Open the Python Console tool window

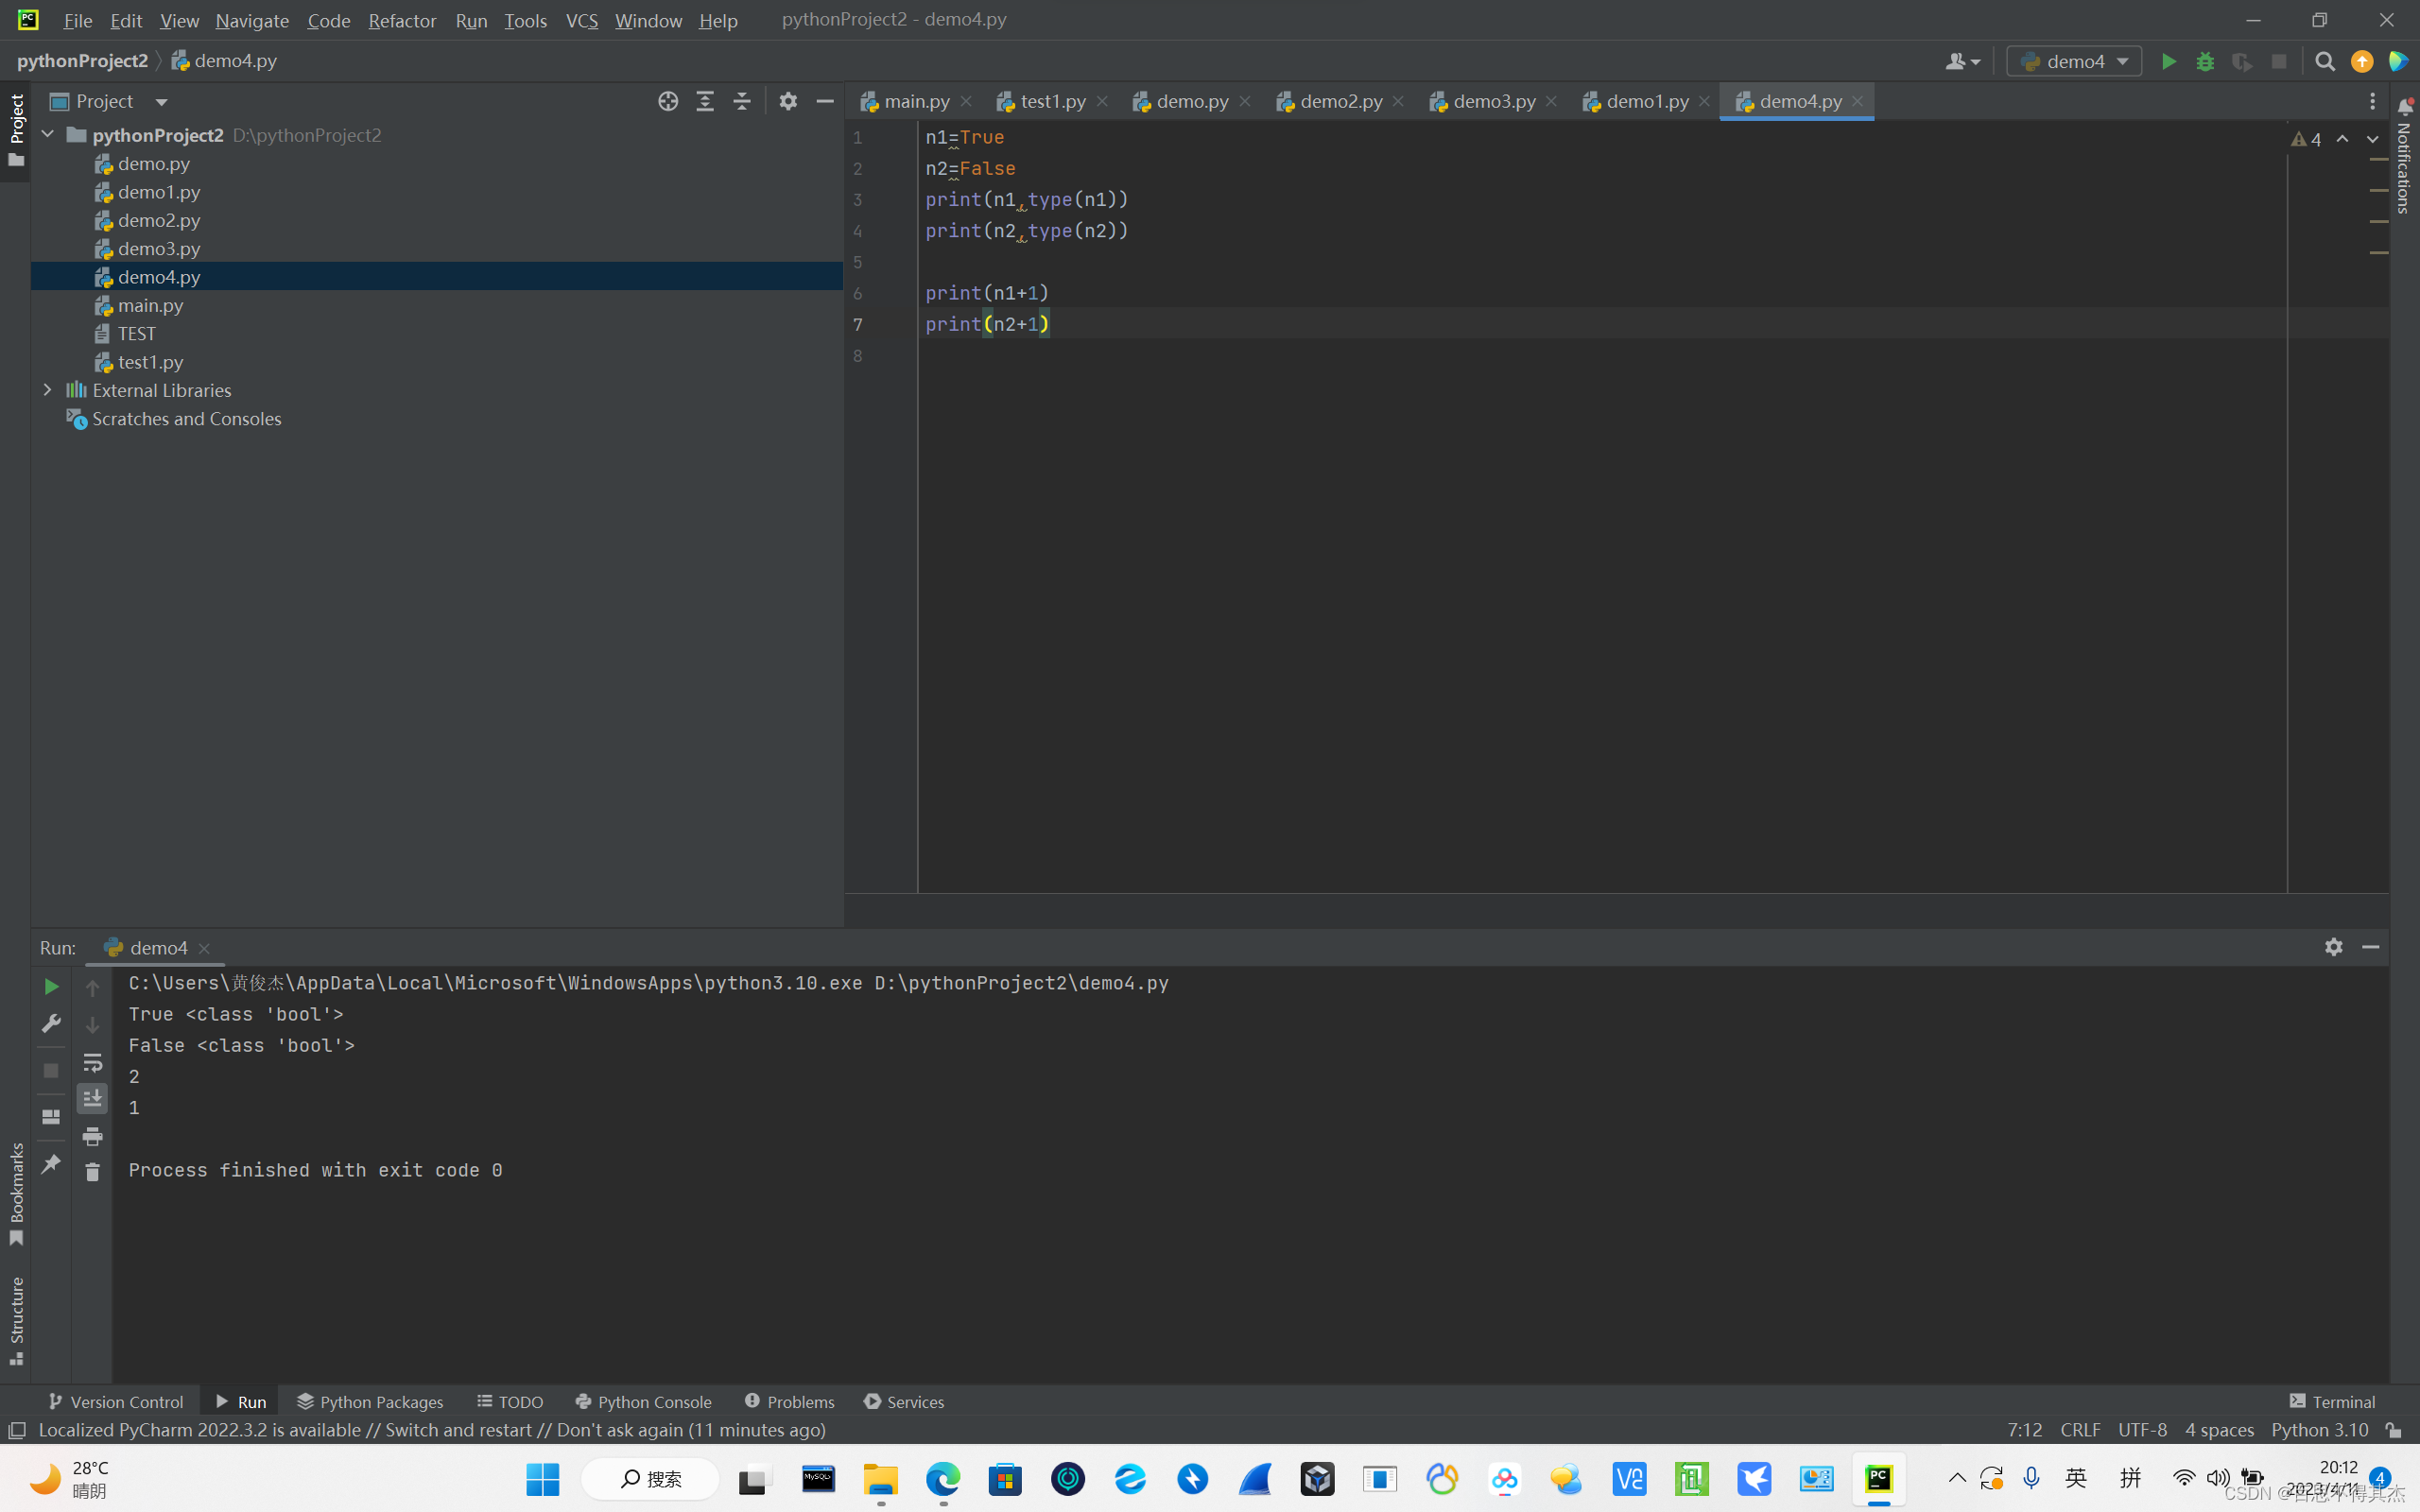[643, 1401]
